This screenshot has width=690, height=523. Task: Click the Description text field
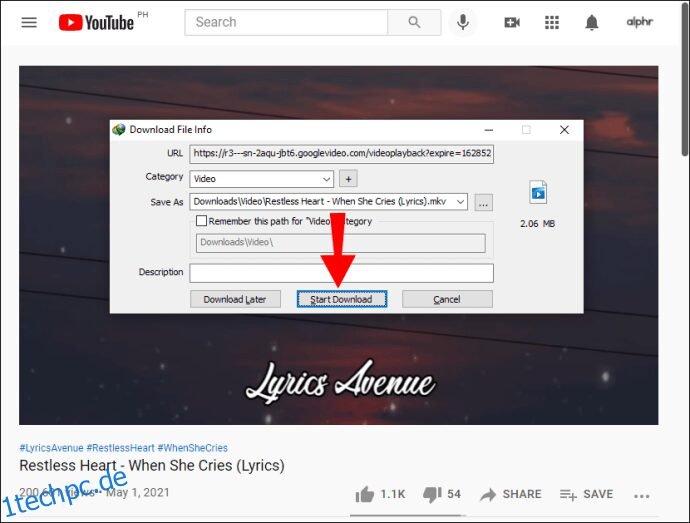341,273
